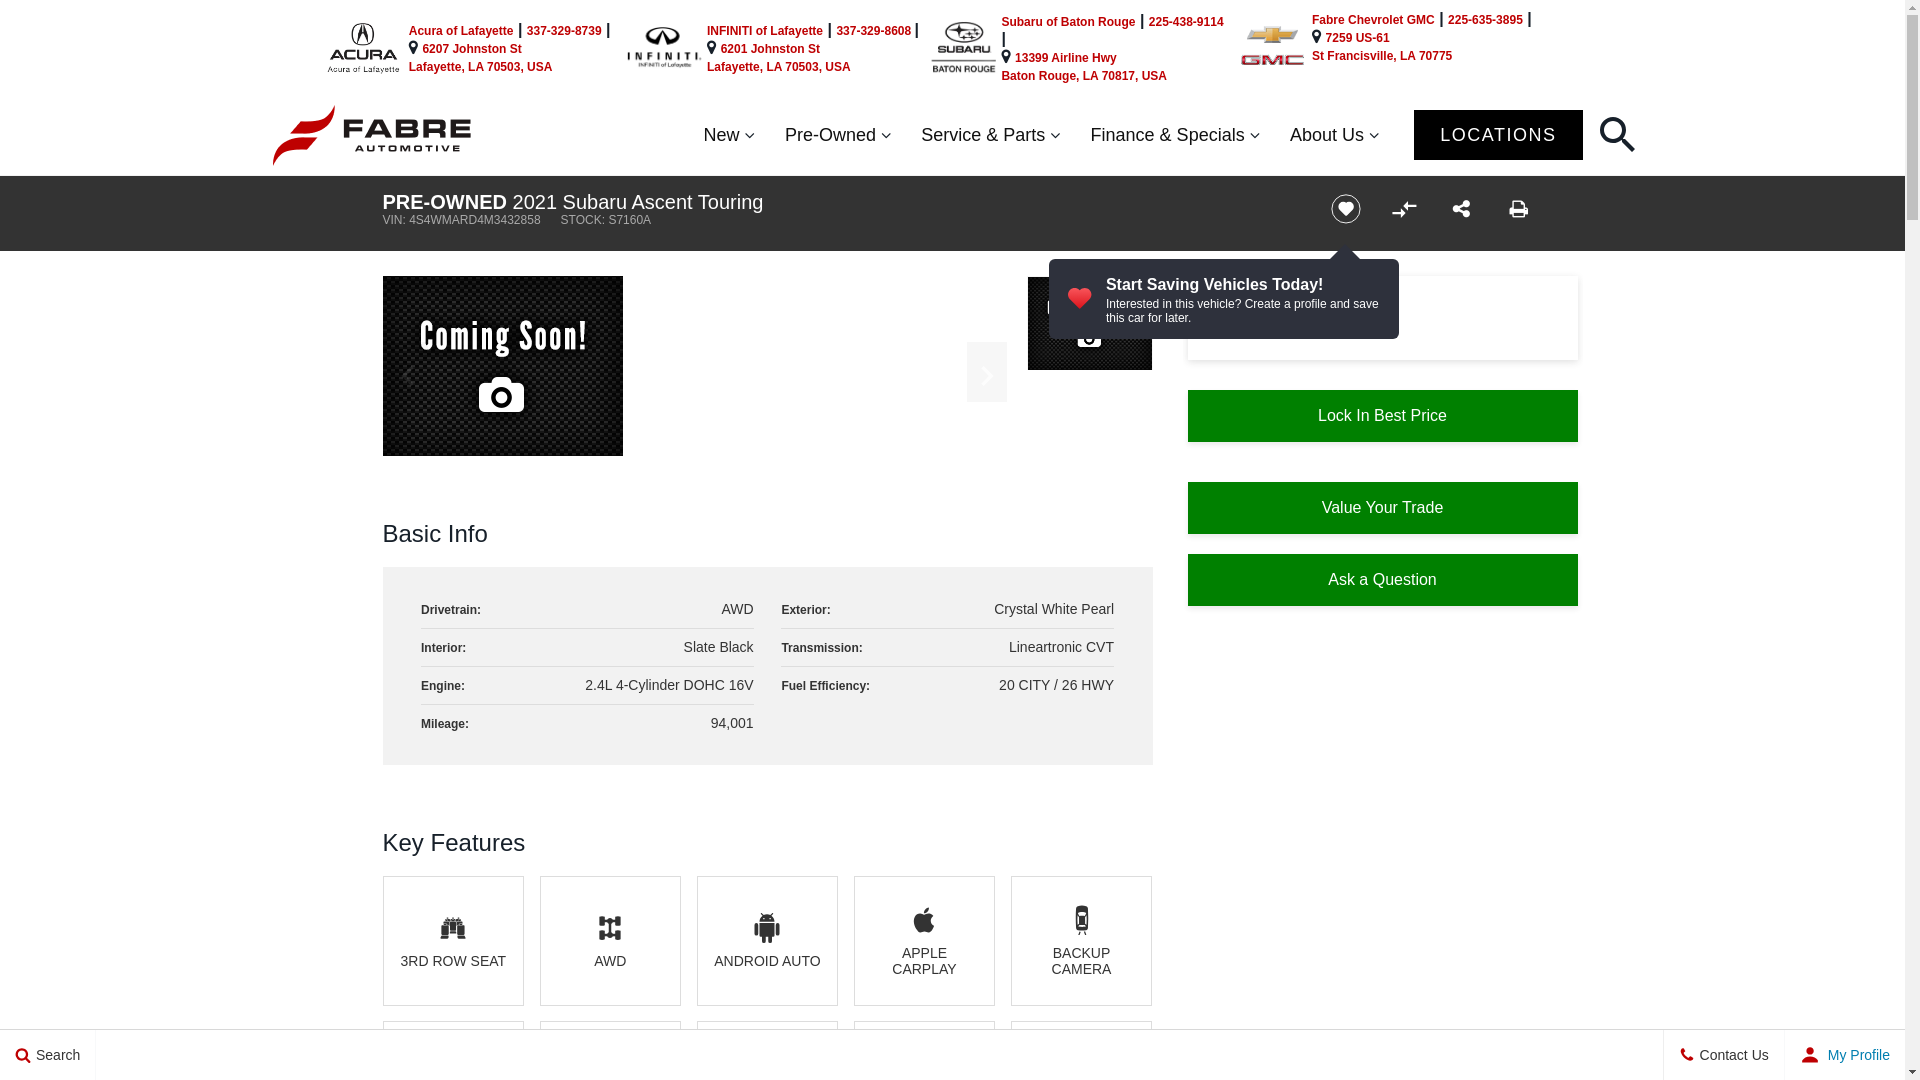This screenshot has width=1920, height=1080.
Task: Go to Fabre Automotive home logo
Action: [372, 135]
